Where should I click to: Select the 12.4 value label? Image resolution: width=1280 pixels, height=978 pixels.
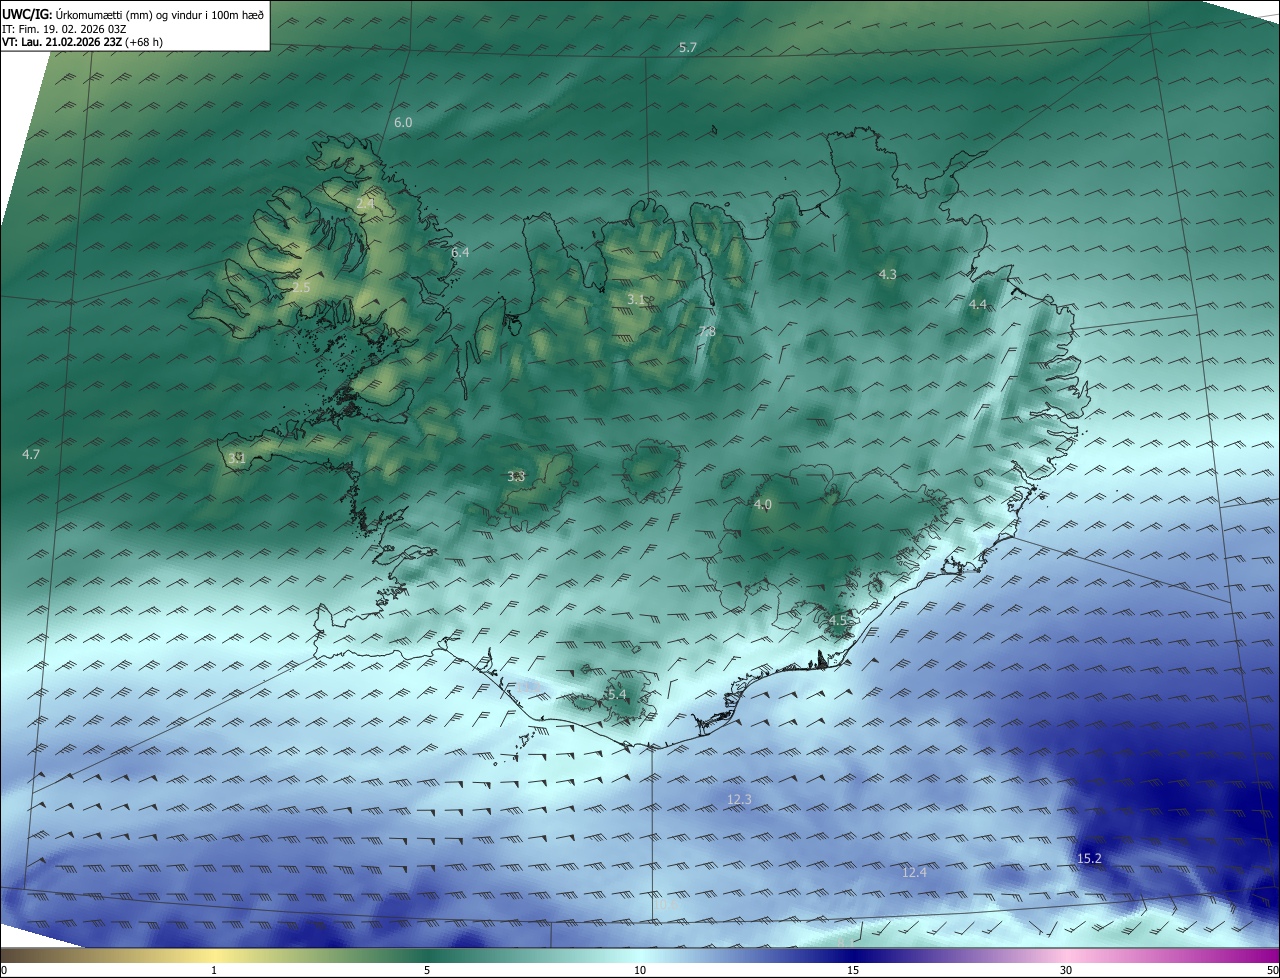click(914, 872)
